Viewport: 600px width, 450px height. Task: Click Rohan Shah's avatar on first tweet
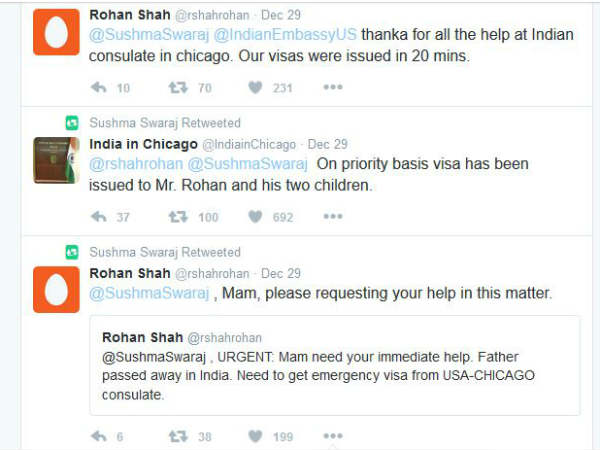click(x=56, y=33)
